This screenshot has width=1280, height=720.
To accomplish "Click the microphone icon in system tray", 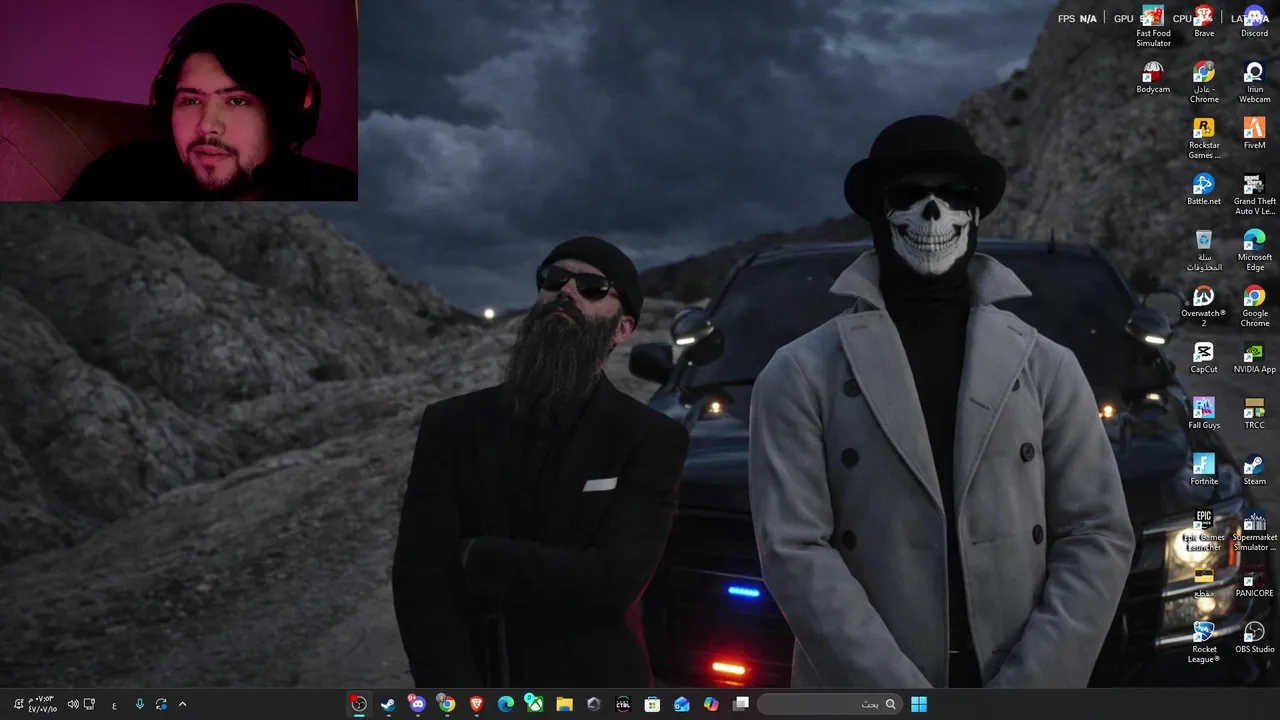I will pyautogui.click(x=139, y=704).
